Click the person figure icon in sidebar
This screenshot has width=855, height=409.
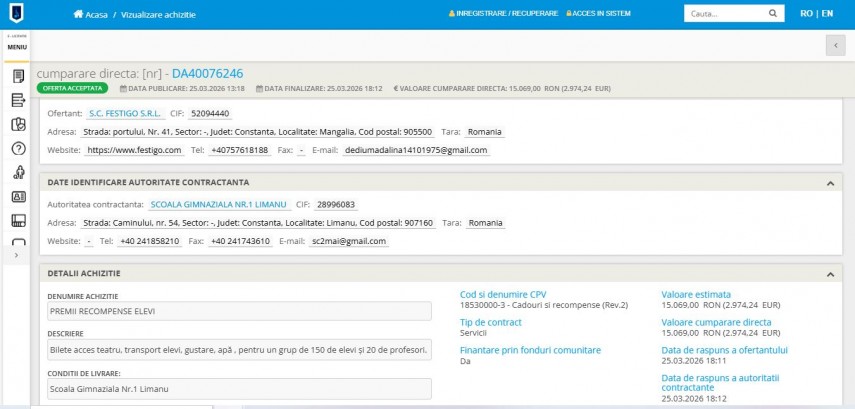click(18, 173)
